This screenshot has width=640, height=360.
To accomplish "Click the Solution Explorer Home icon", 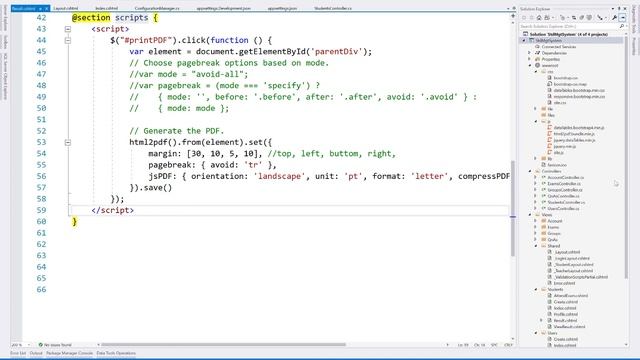I will [539, 18].
